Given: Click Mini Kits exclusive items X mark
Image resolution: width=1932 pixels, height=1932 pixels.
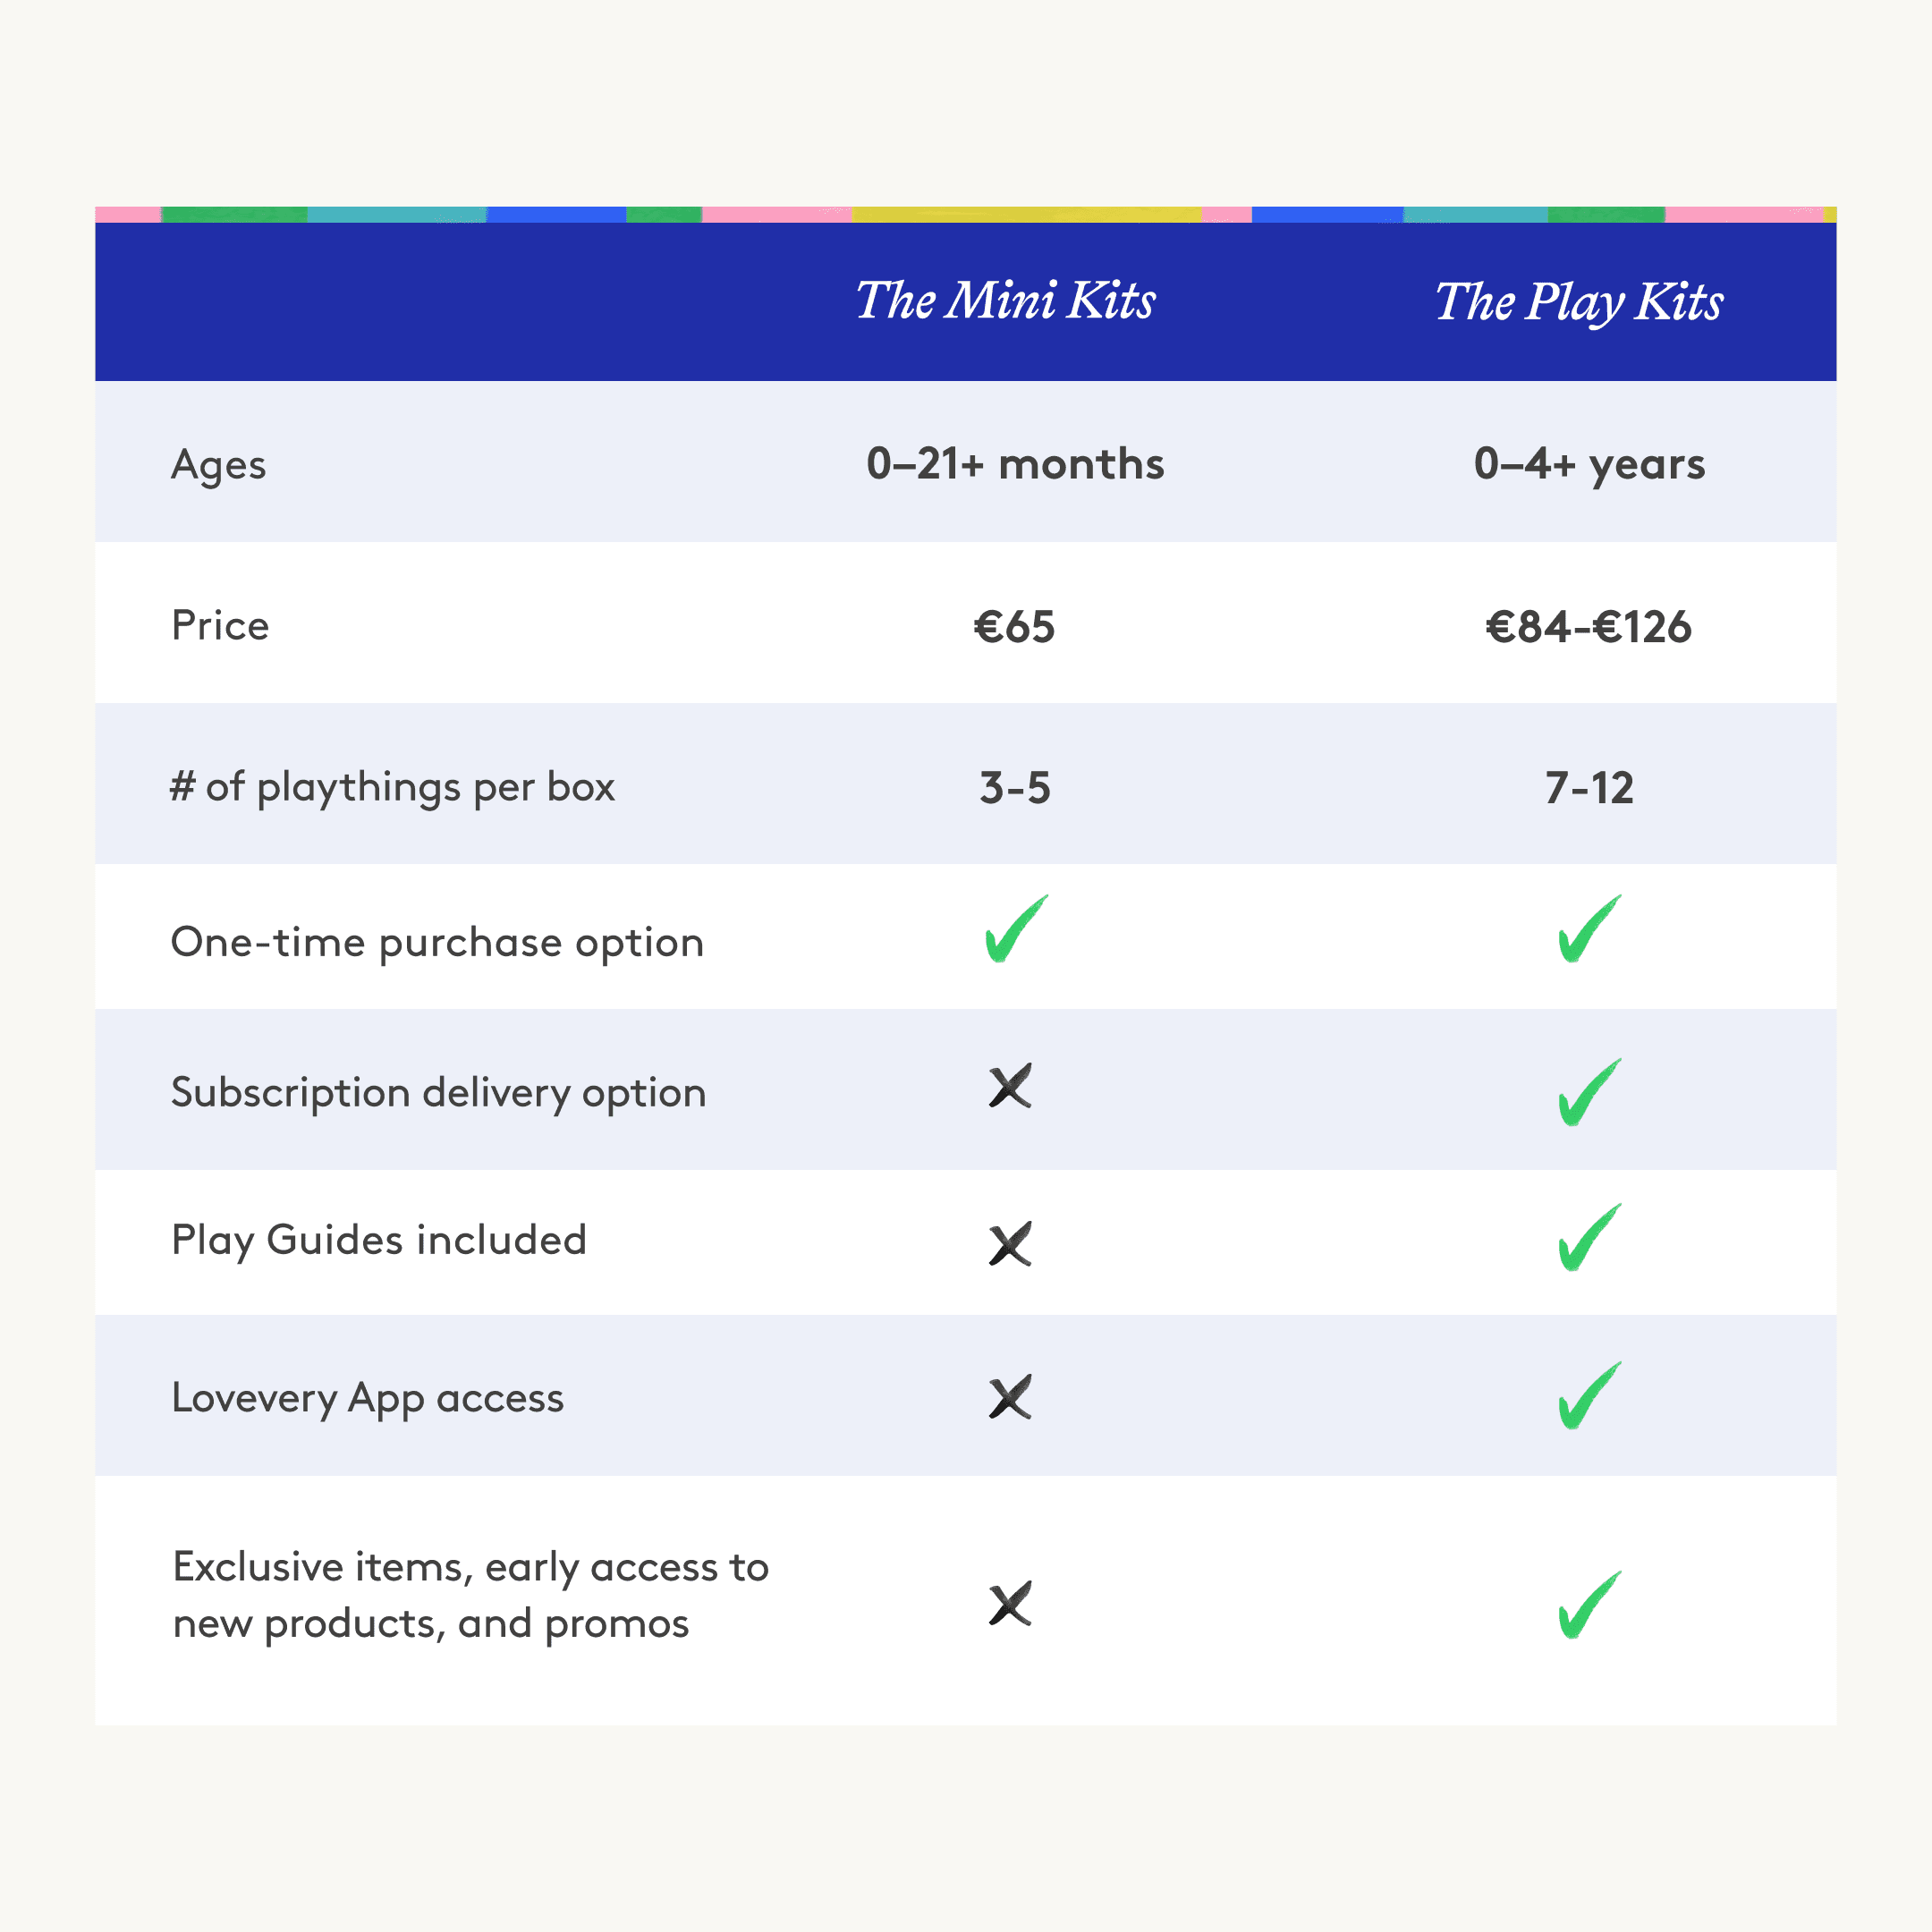Looking at the screenshot, I should click(1010, 1604).
